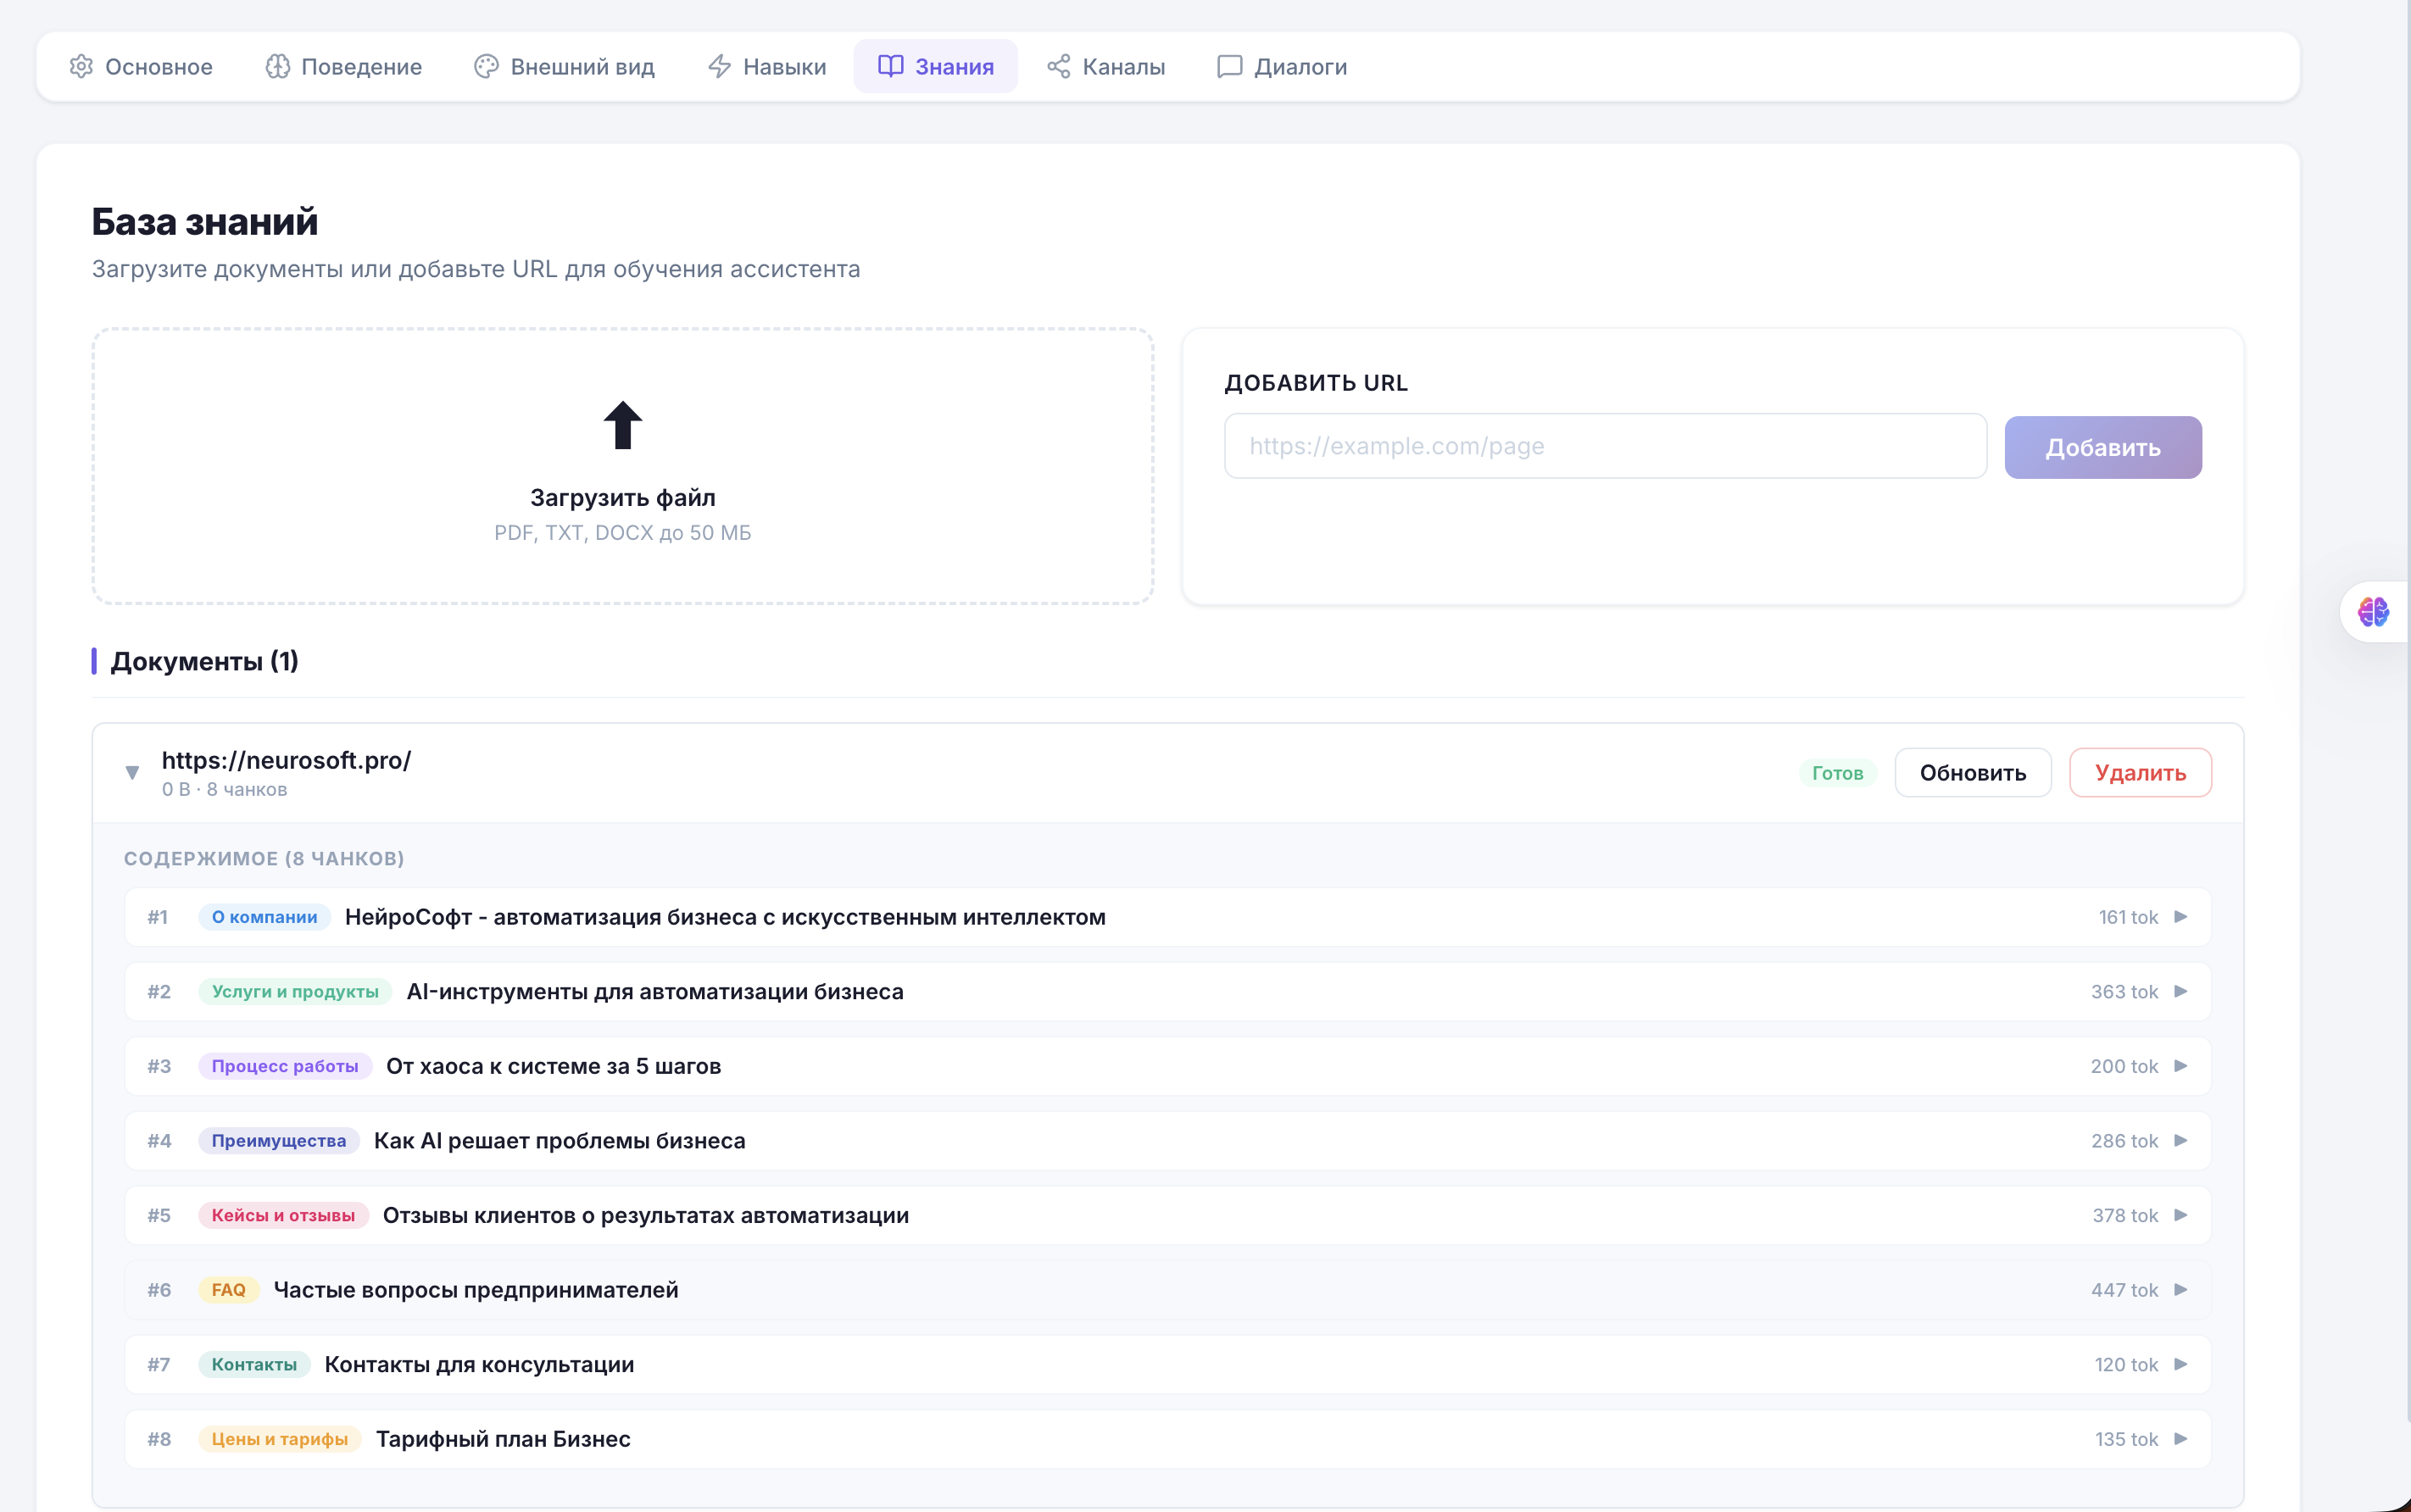2411x1512 pixels.
Task: Collapse the neurosoft.pro document triangle
Action: (x=132, y=772)
